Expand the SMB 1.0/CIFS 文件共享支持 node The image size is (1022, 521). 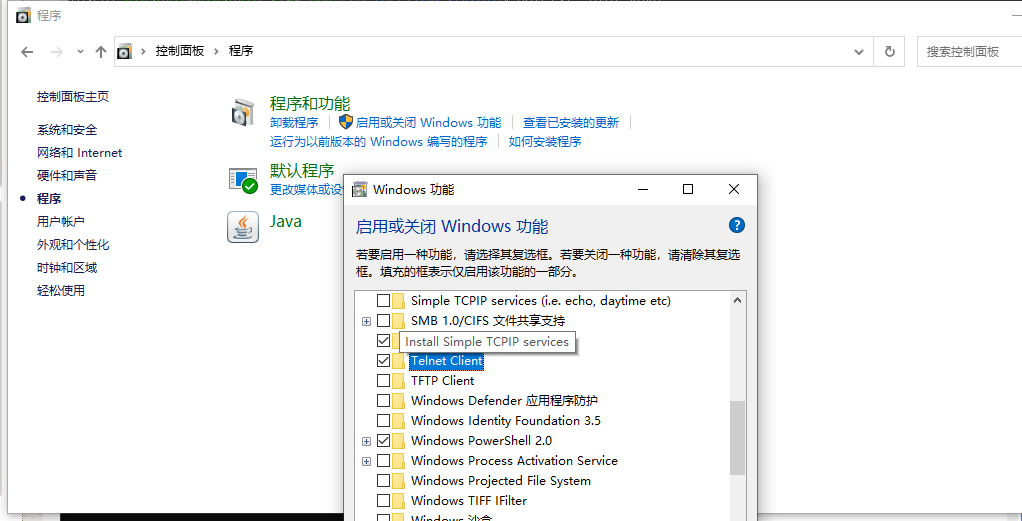tap(366, 321)
